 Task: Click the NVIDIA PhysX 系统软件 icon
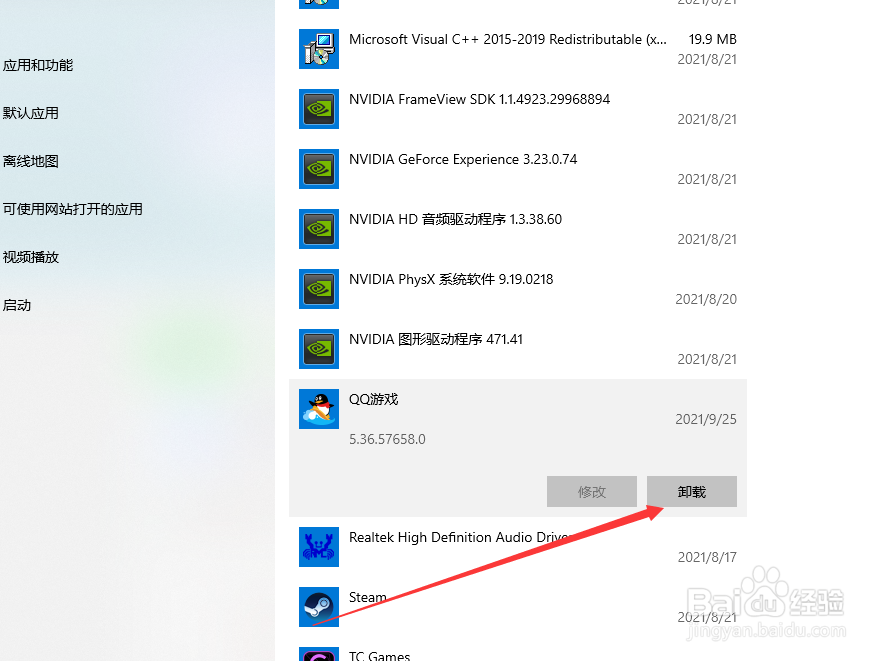pyautogui.click(x=319, y=289)
